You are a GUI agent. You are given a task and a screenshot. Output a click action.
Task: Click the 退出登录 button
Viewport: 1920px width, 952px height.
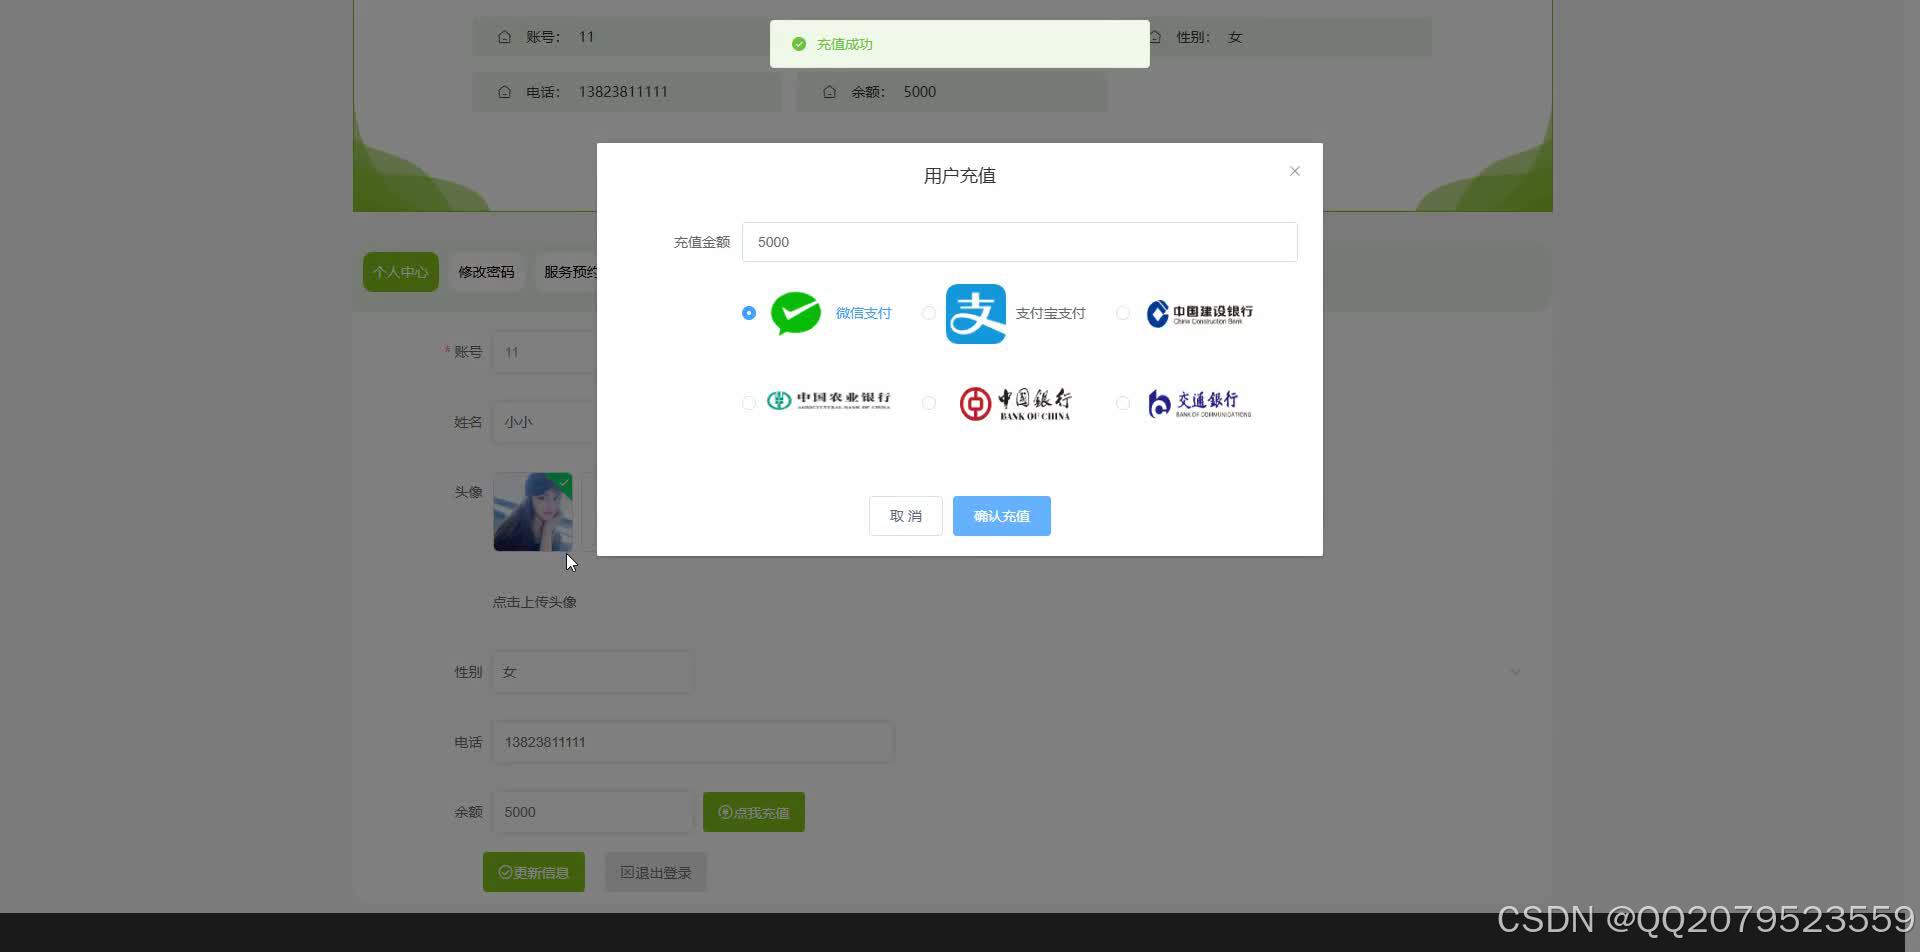click(656, 872)
